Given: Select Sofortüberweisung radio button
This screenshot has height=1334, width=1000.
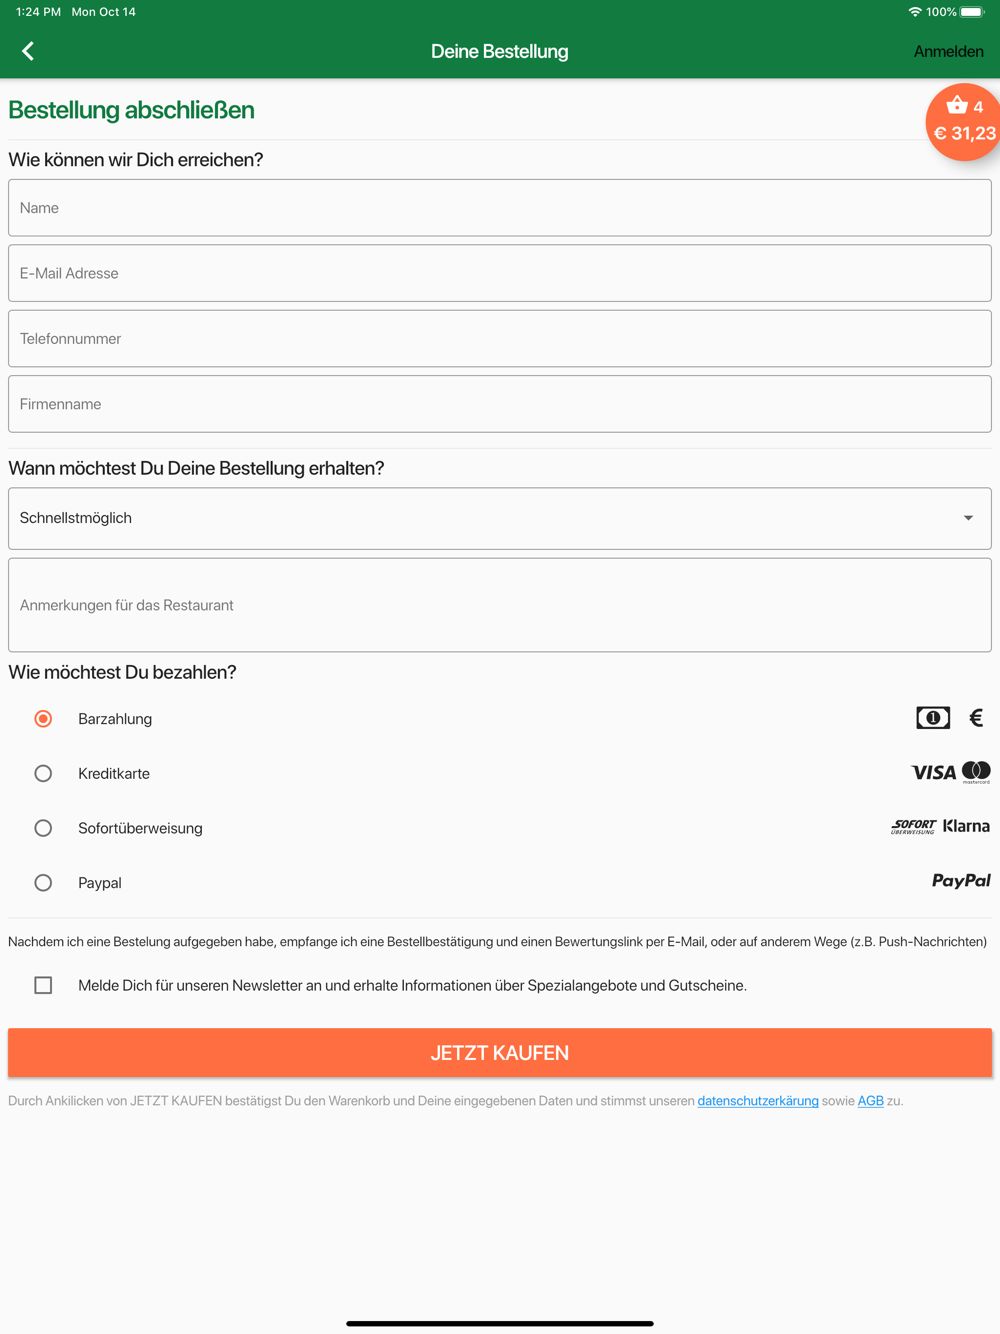Looking at the screenshot, I should [x=43, y=828].
